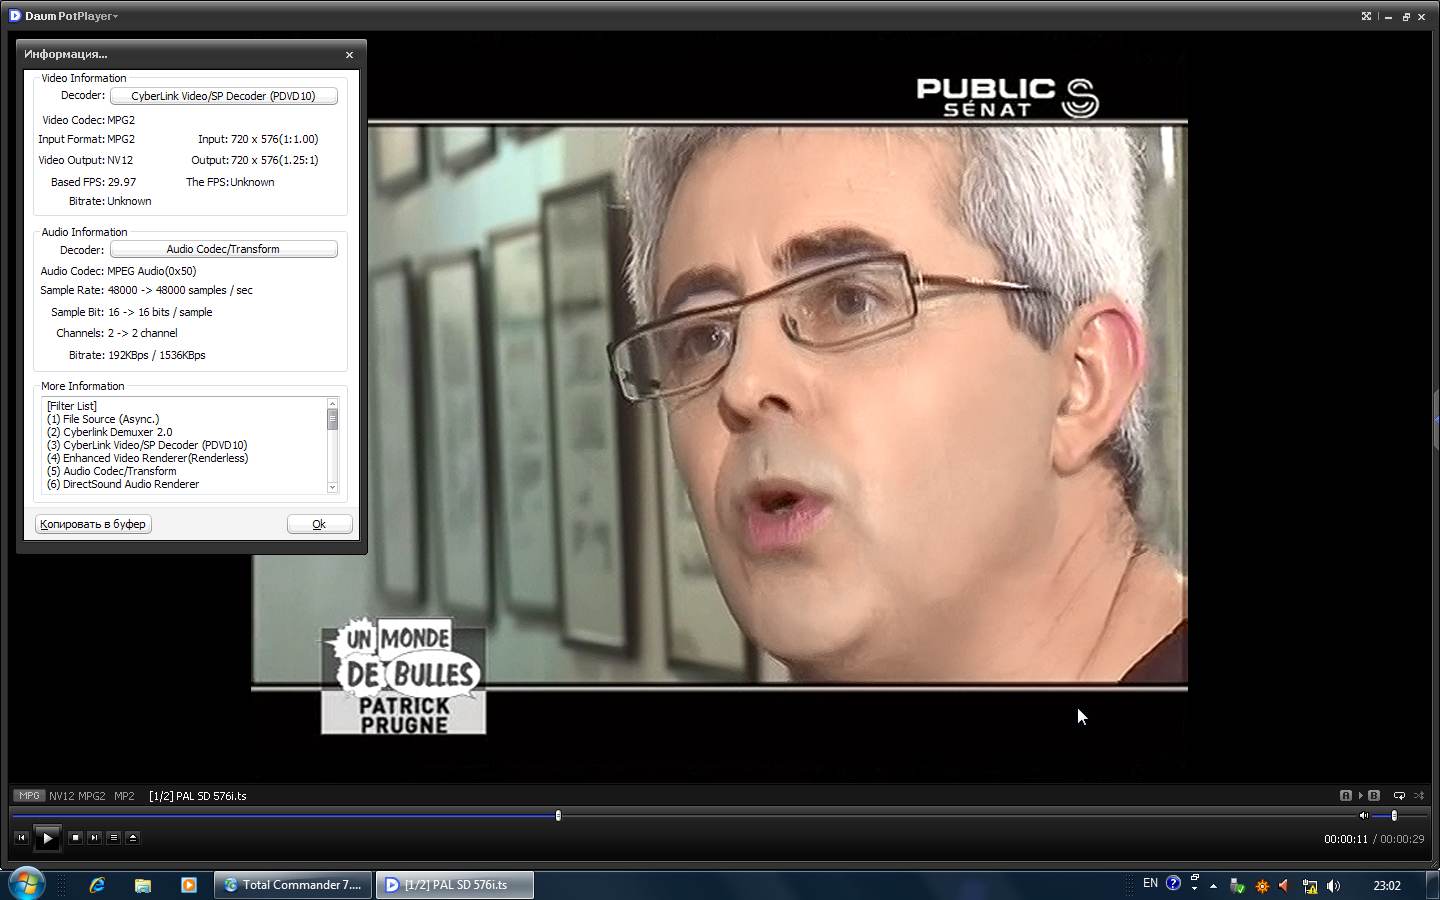Click the elapsed time 00:00:11 display
1440x900 pixels.
(1346, 839)
